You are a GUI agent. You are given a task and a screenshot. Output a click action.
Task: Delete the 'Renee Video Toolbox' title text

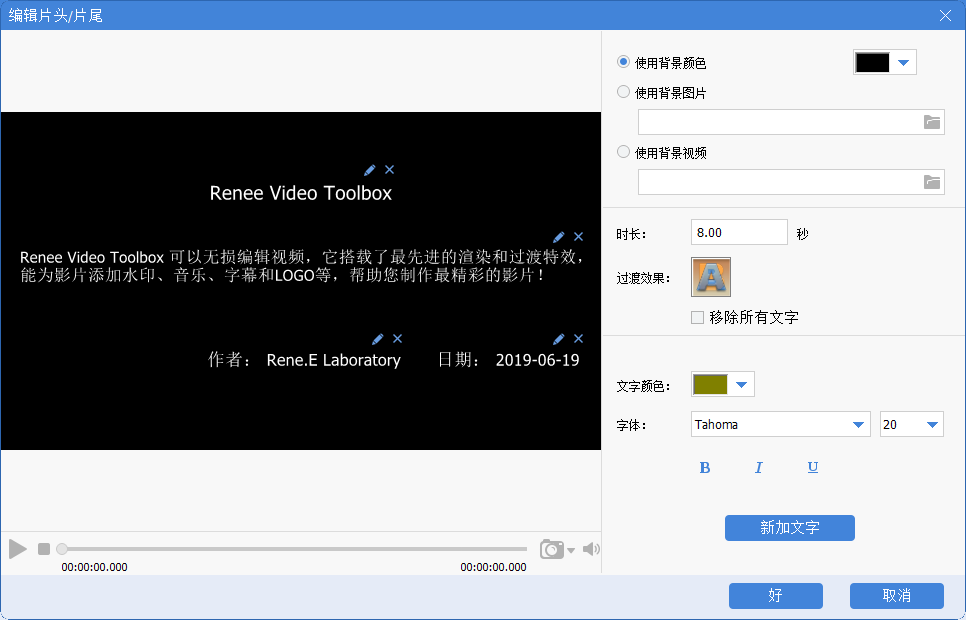[389, 169]
